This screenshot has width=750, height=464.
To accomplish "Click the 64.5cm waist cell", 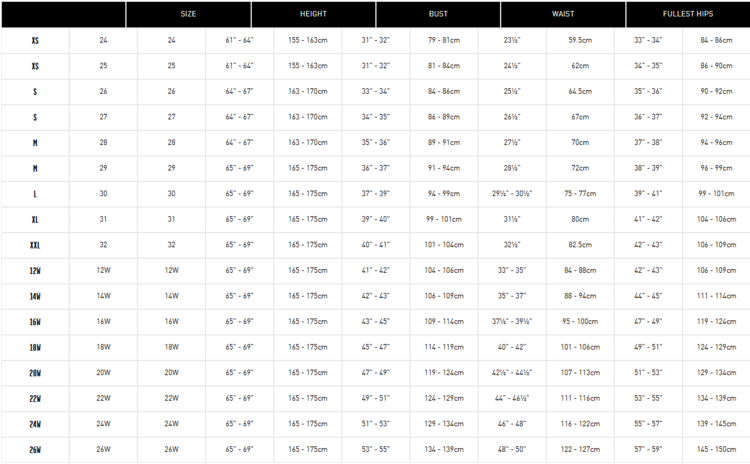I will 580,91.
